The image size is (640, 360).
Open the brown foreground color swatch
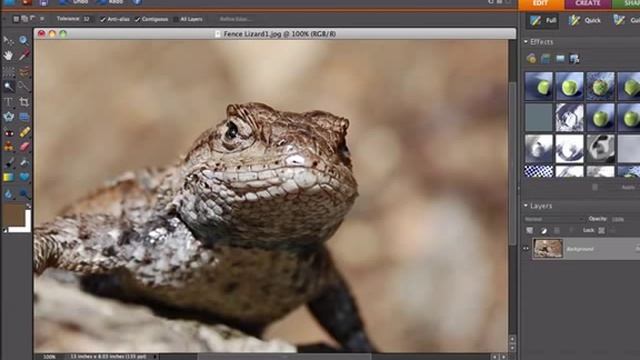click(13, 215)
